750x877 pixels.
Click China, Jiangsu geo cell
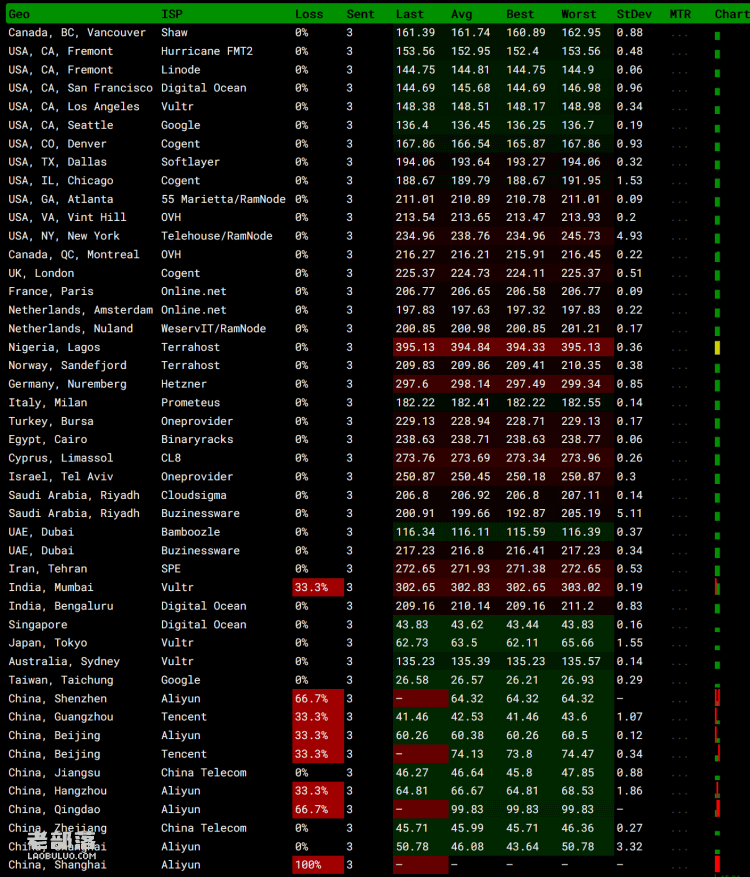point(54,773)
